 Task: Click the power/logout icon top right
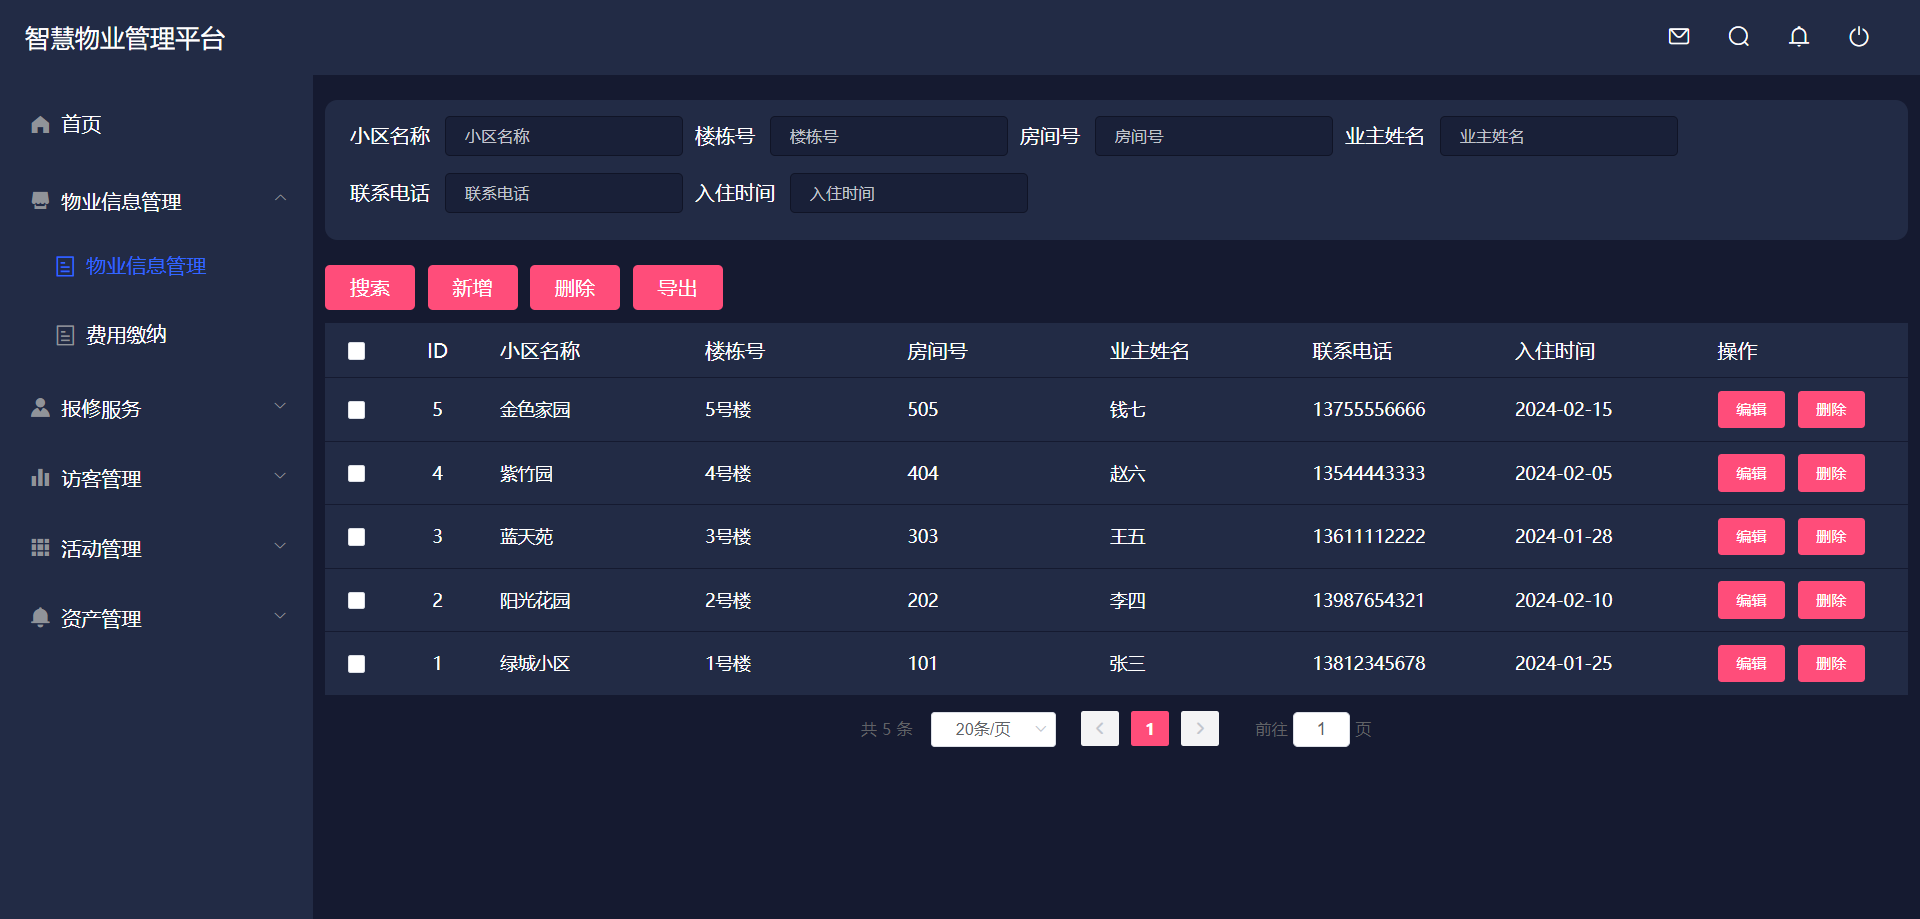(1858, 36)
